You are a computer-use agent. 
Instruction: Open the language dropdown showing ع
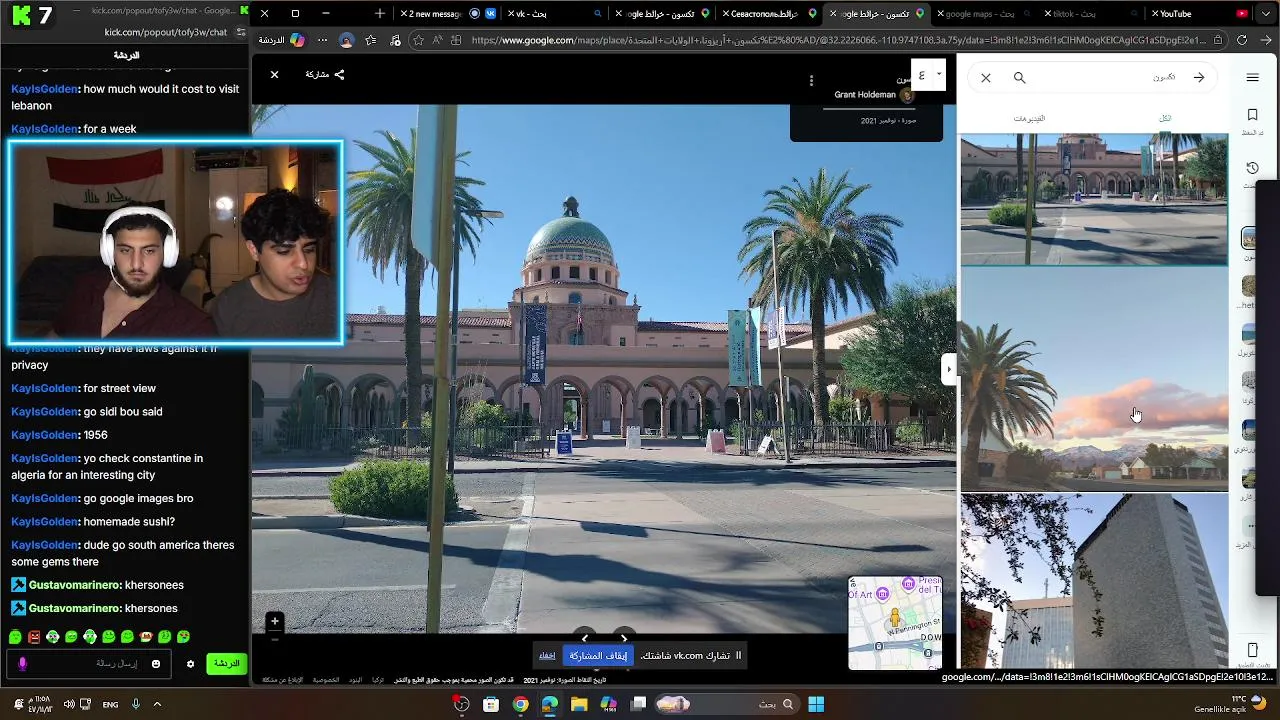(928, 75)
